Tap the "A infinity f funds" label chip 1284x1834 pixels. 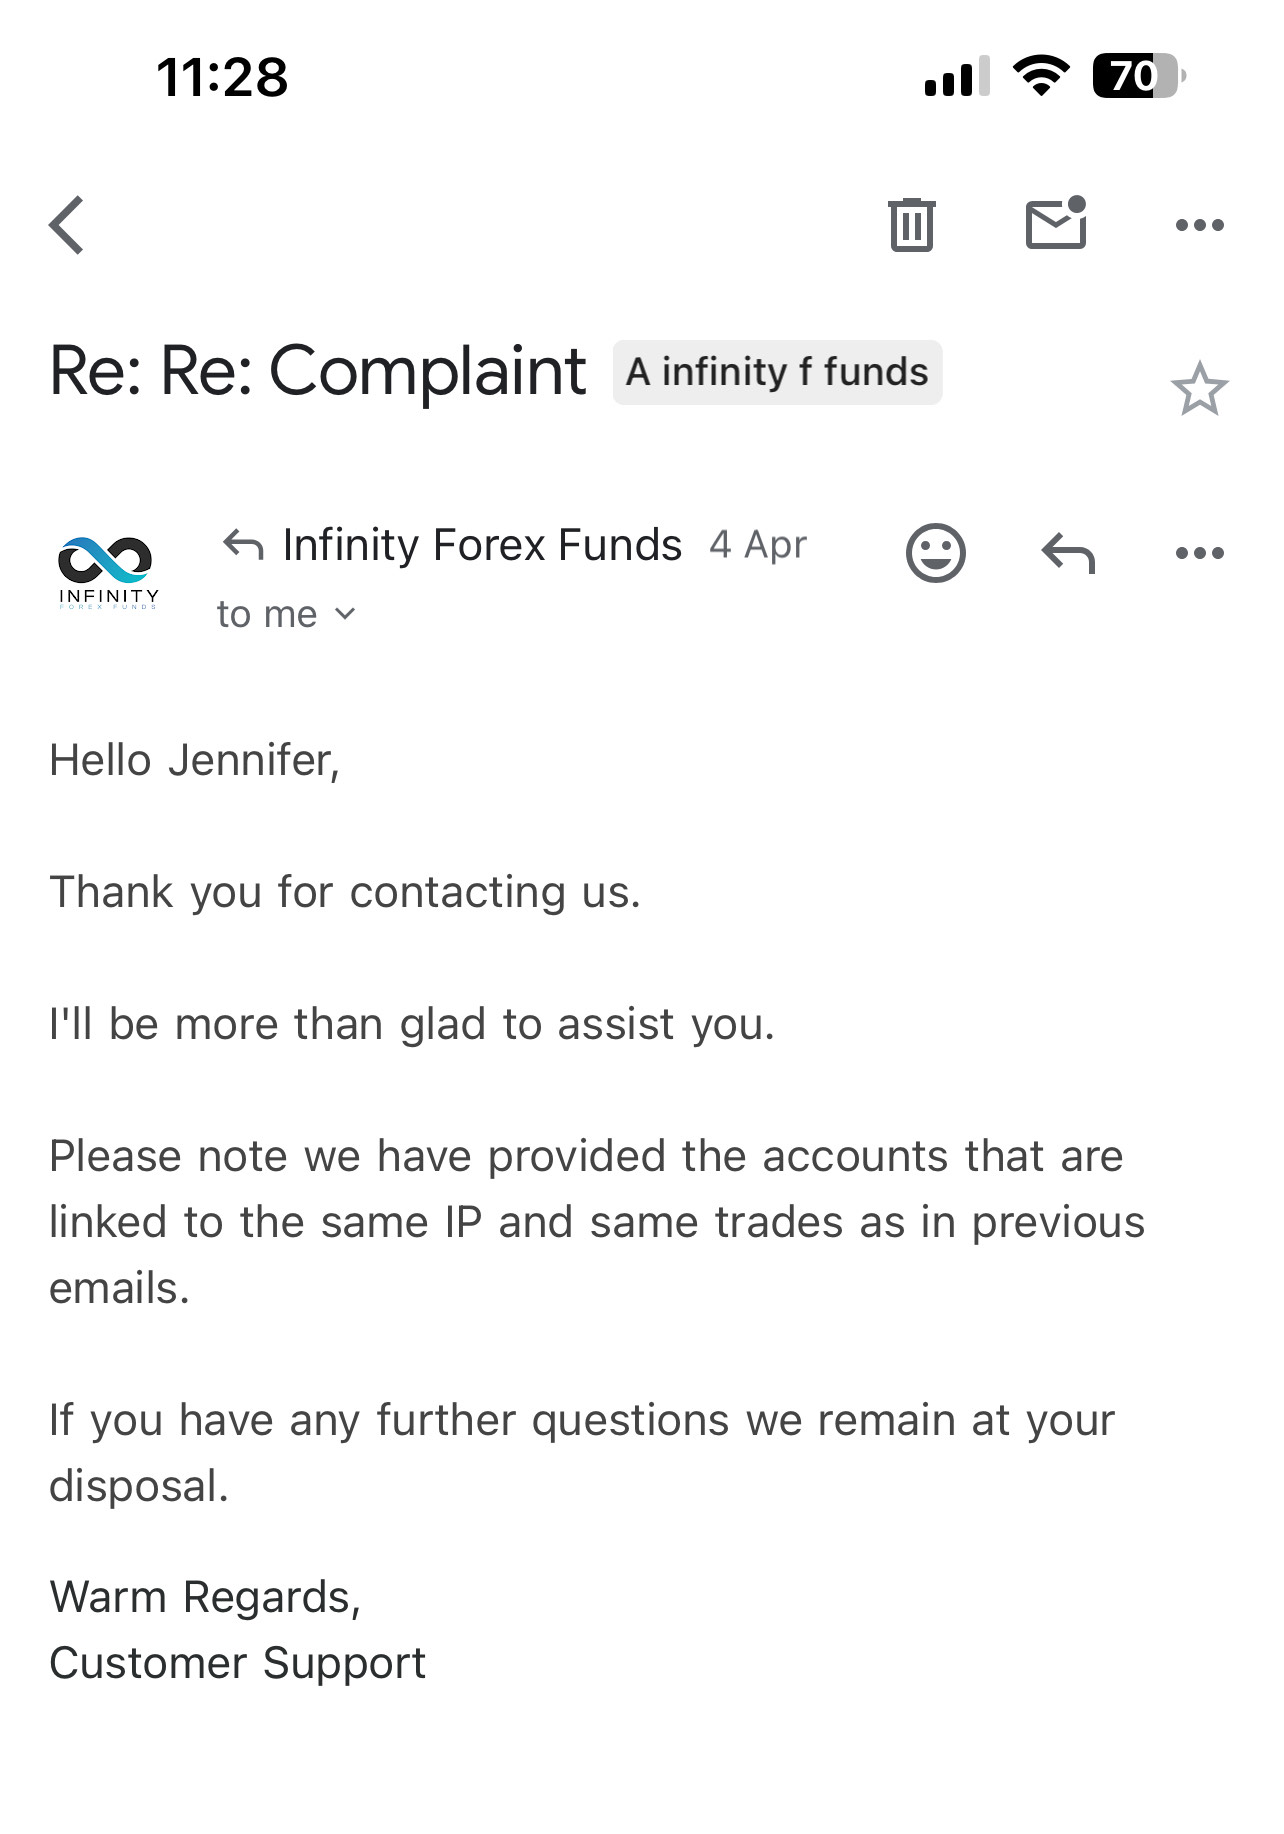[x=777, y=372]
